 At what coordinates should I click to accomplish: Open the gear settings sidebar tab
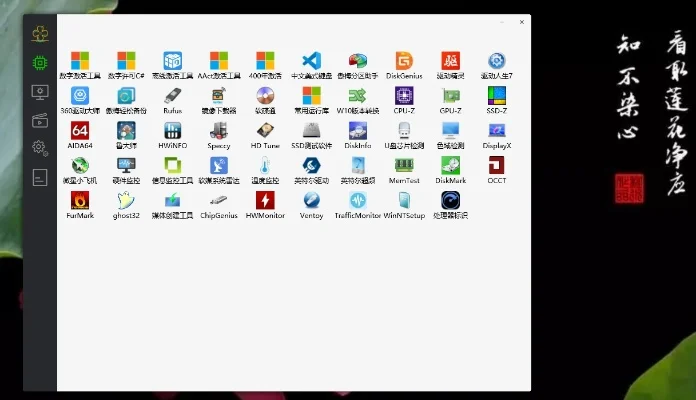(x=40, y=148)
